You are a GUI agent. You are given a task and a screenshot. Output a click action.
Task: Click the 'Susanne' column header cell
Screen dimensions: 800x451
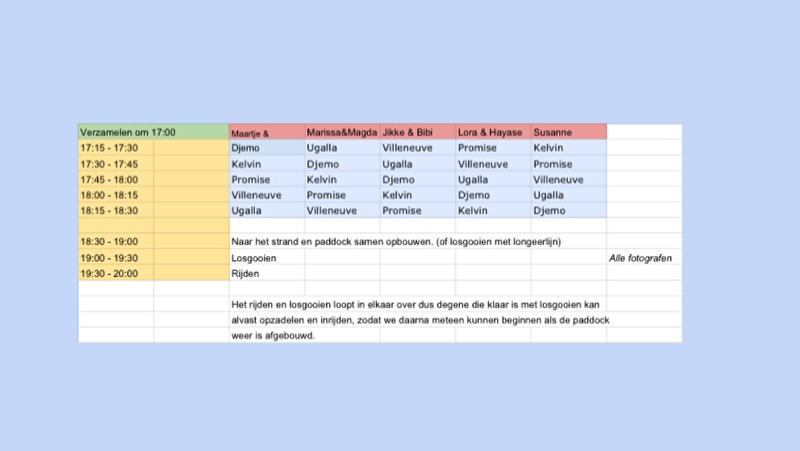click(569, 132)
